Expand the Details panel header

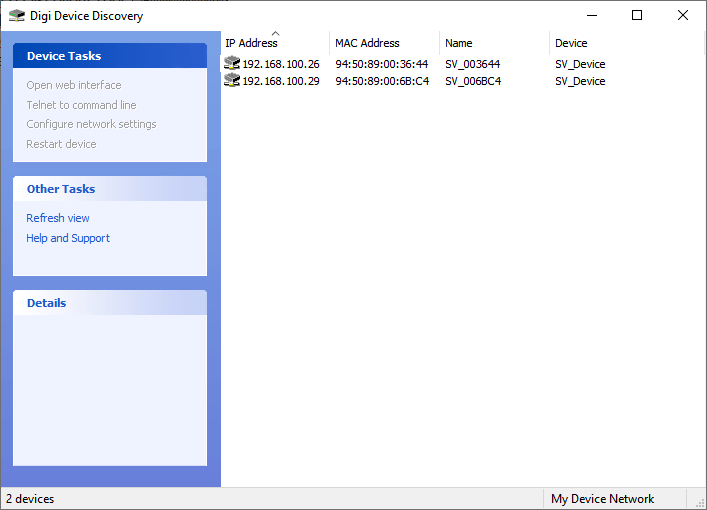(110, 303)
